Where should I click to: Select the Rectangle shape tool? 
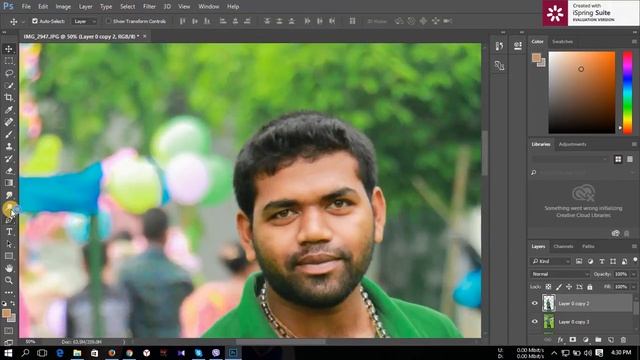(9, 256)
